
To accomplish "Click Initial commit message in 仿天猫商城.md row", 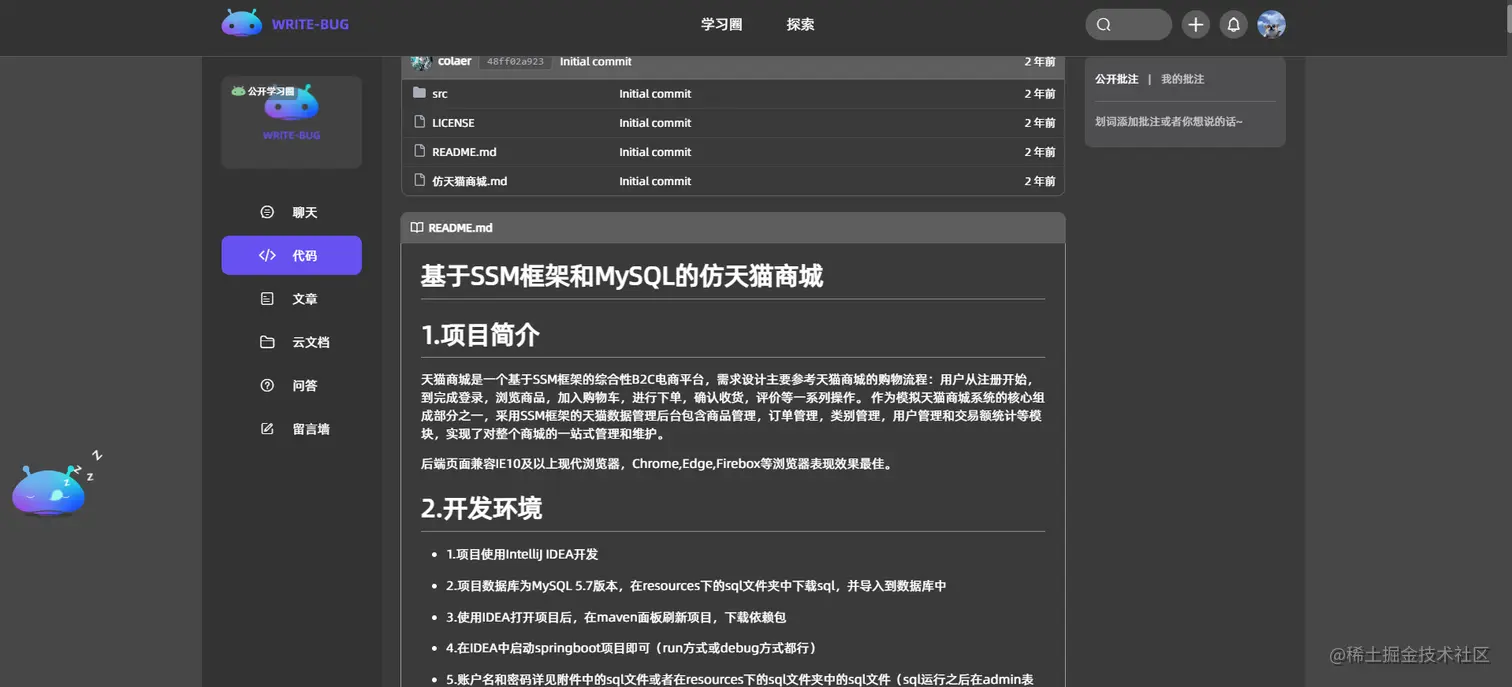I will [655, 181].
